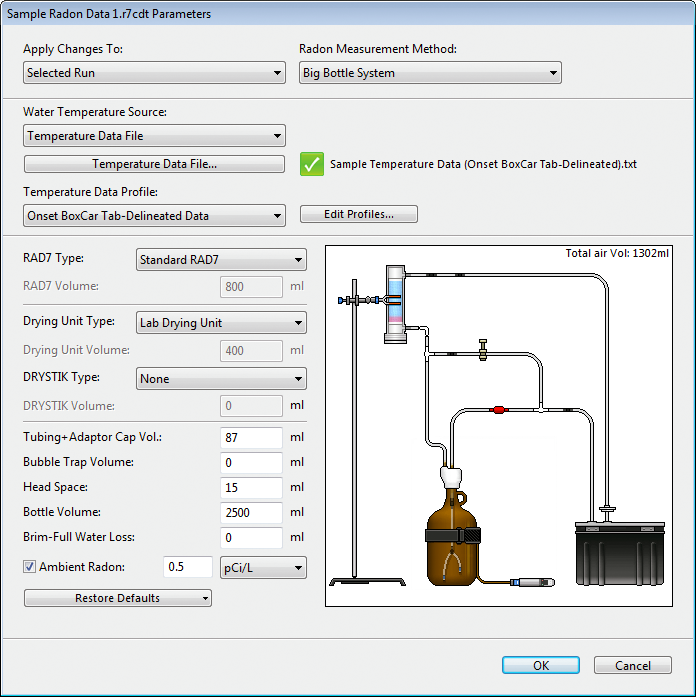This screenshot has width=696, height=697.
Task: Open the Radon Measurement Method dropdown
Action: 430,73
